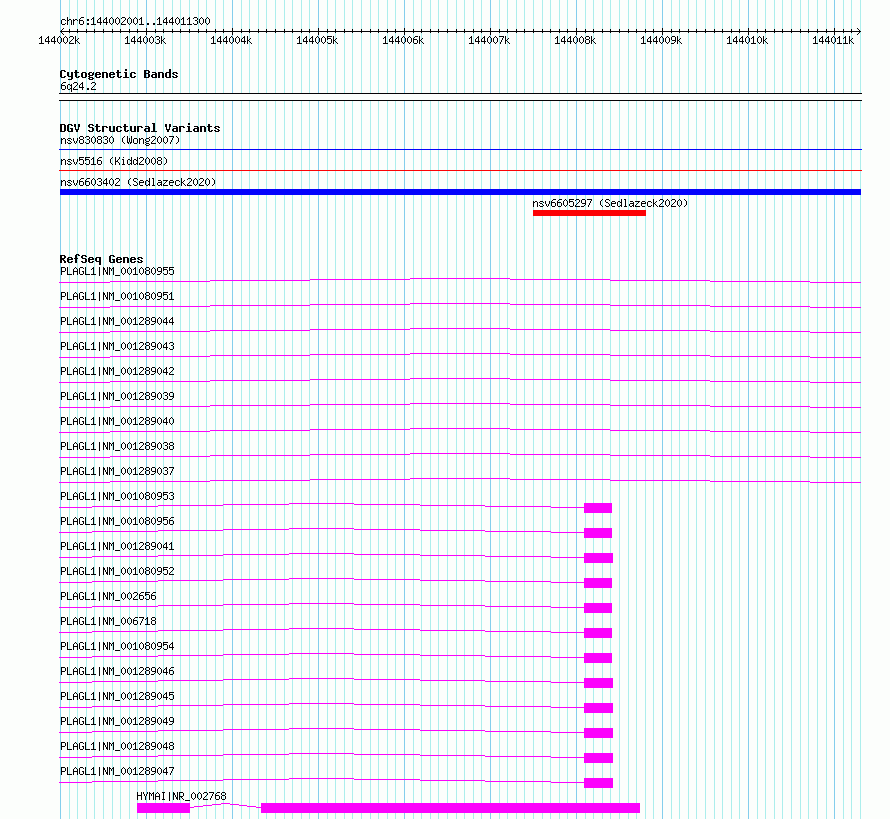The image size is (890, 819).
Task: Click the DGV Structural Variants track title
Action: [140, 128]
